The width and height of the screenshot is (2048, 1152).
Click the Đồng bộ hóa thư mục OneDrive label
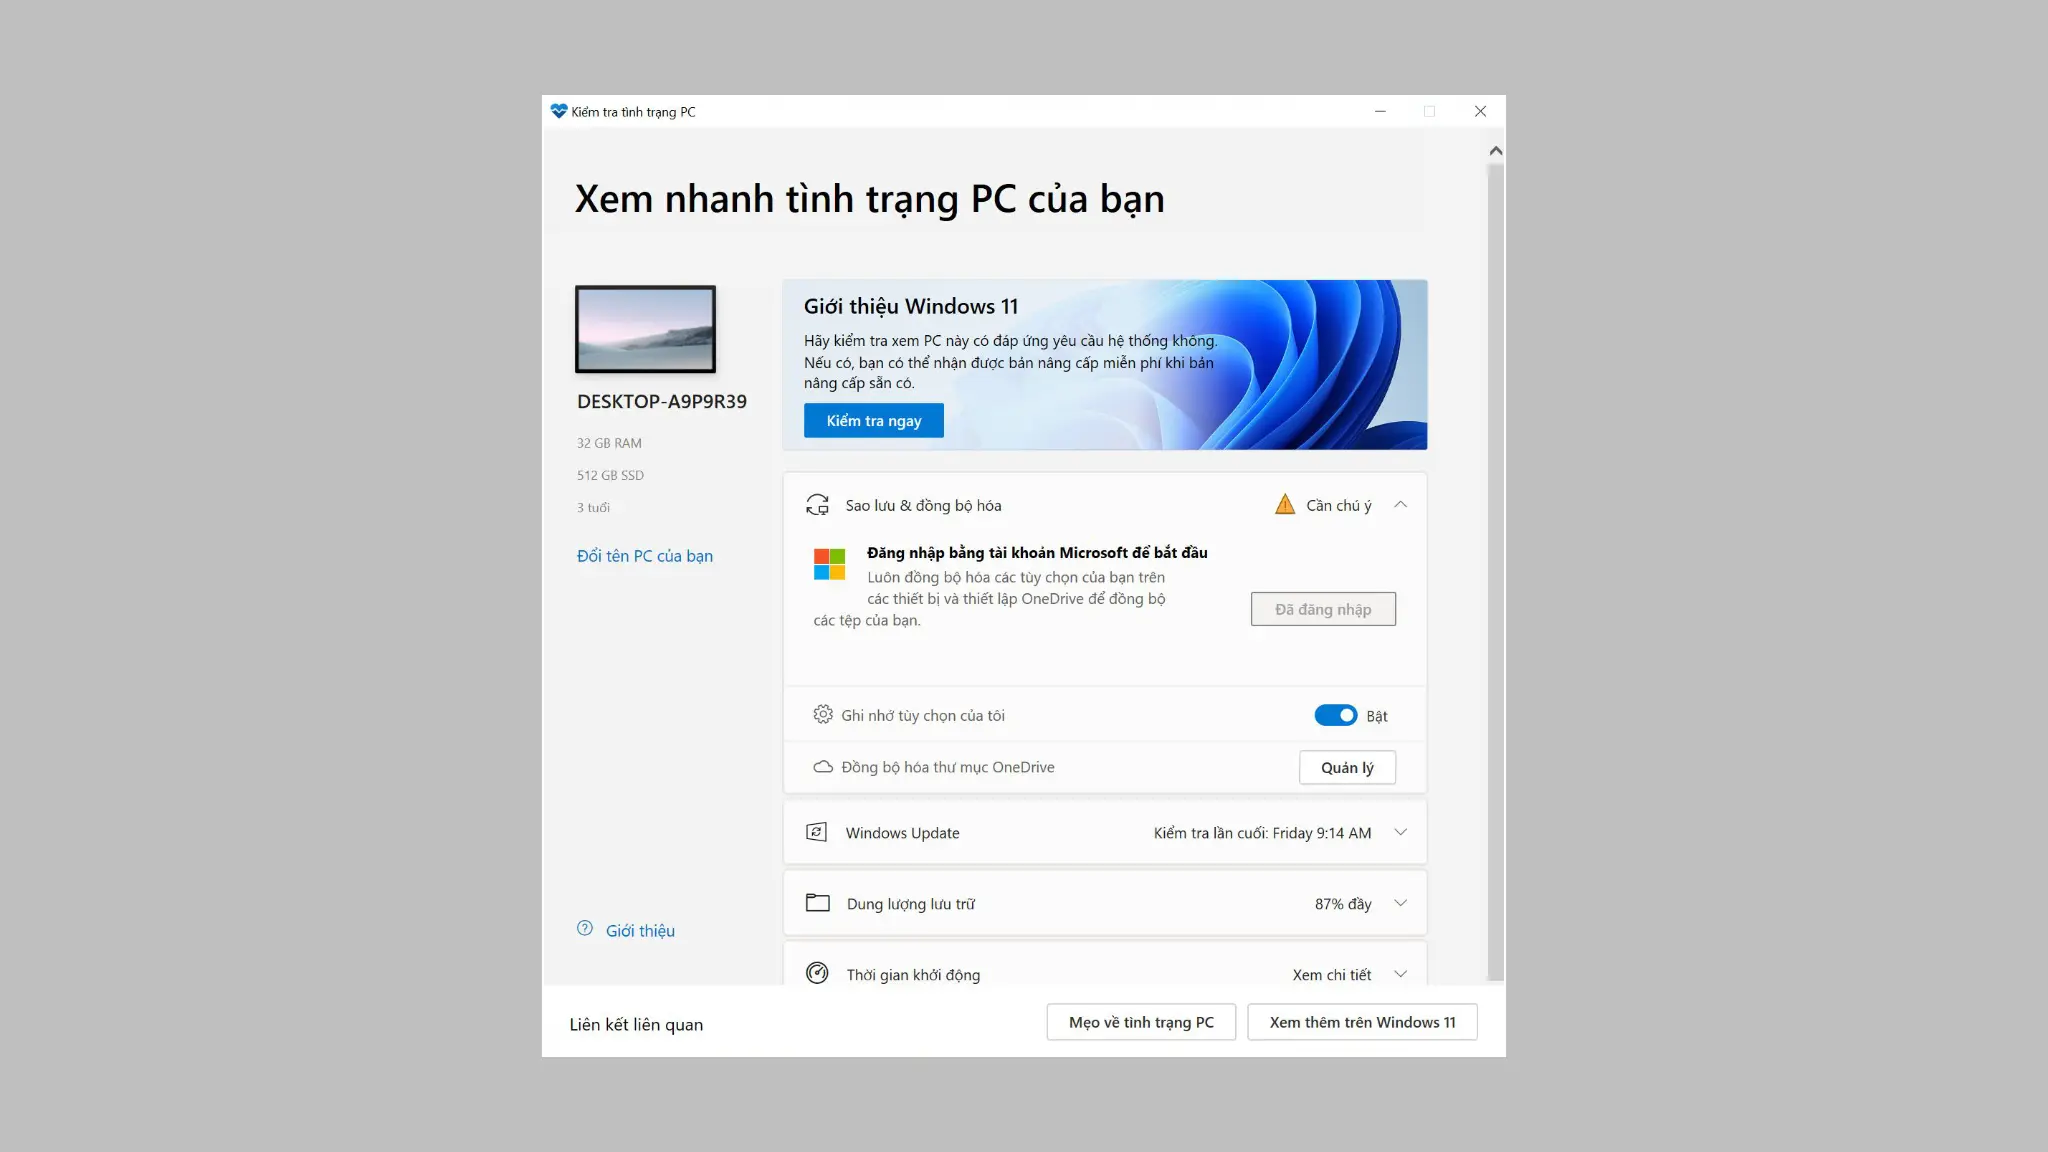point(948,767)
